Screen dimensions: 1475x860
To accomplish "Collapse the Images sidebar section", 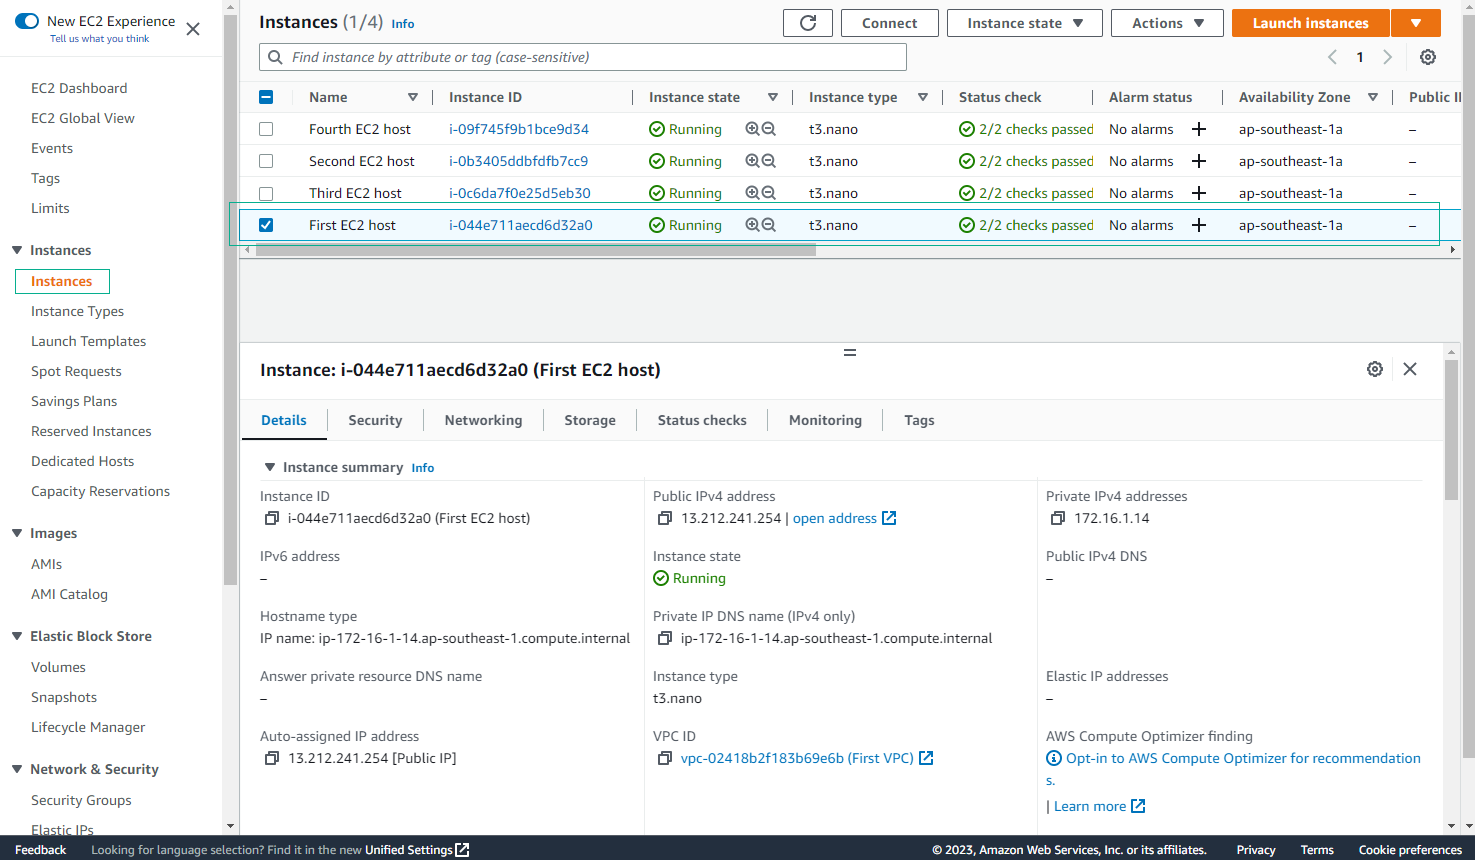I will (17, 533).
